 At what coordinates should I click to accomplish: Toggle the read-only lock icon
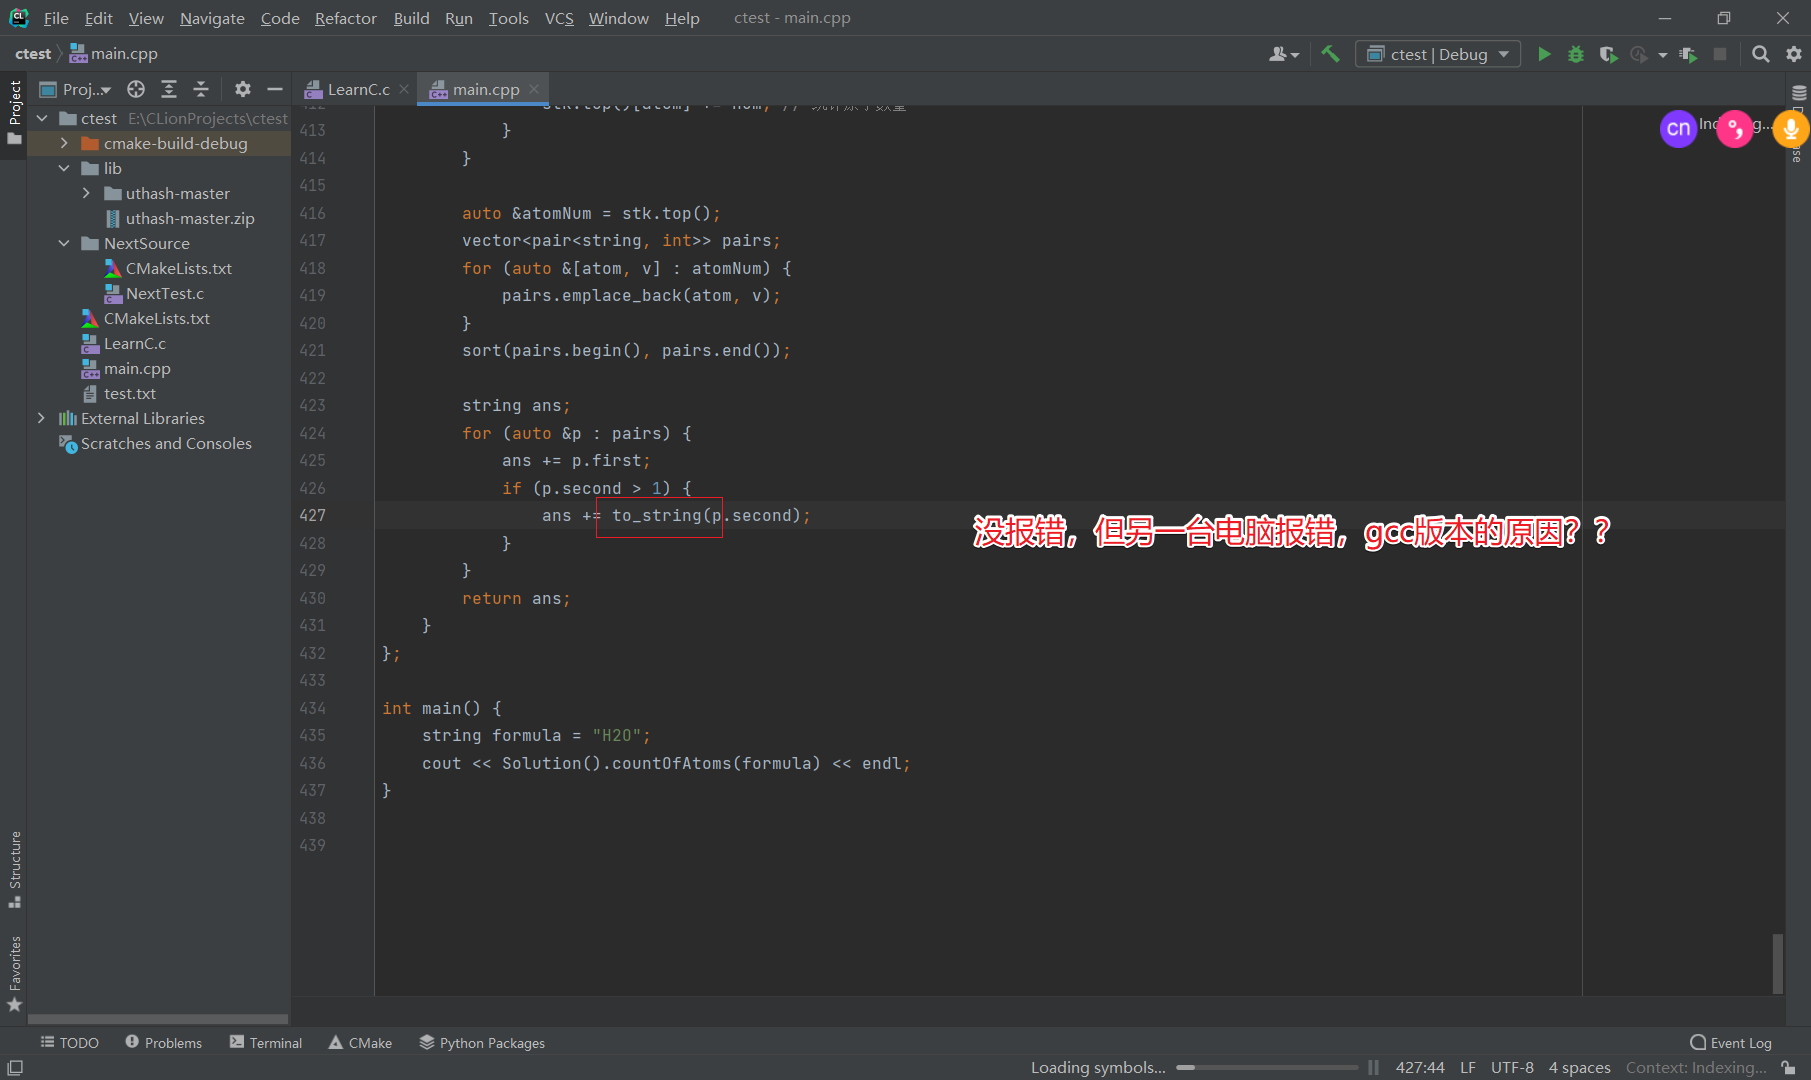[1788, 1067]
